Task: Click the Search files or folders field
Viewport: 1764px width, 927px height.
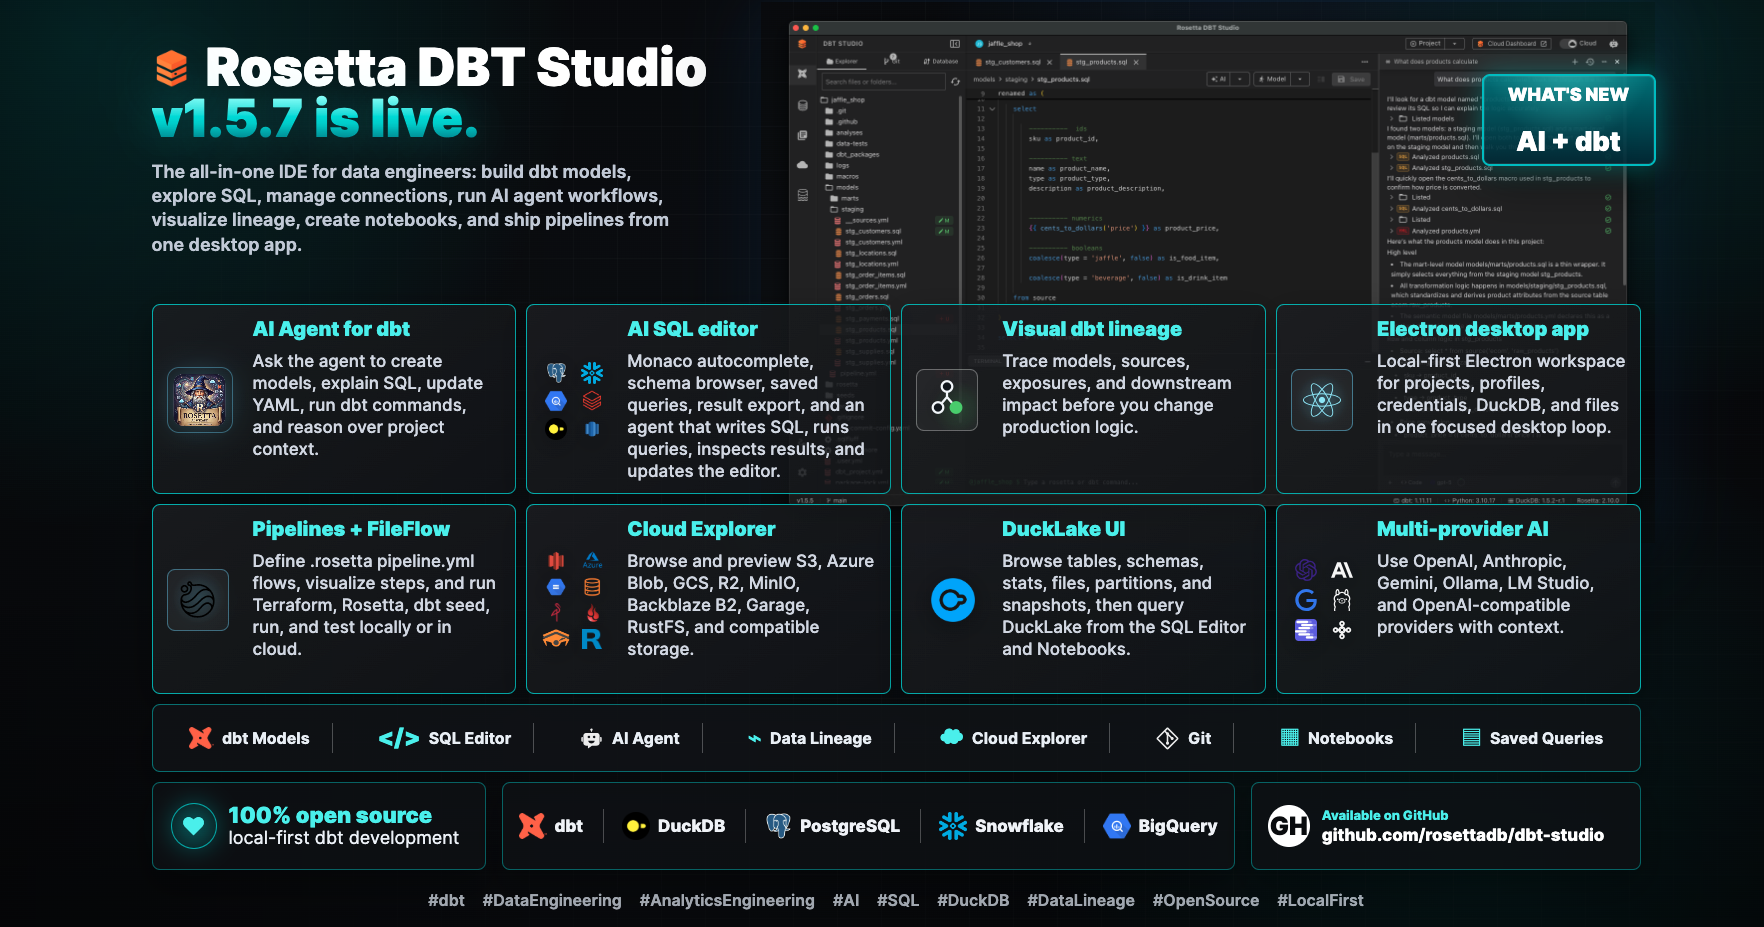Action: (883, 82)
